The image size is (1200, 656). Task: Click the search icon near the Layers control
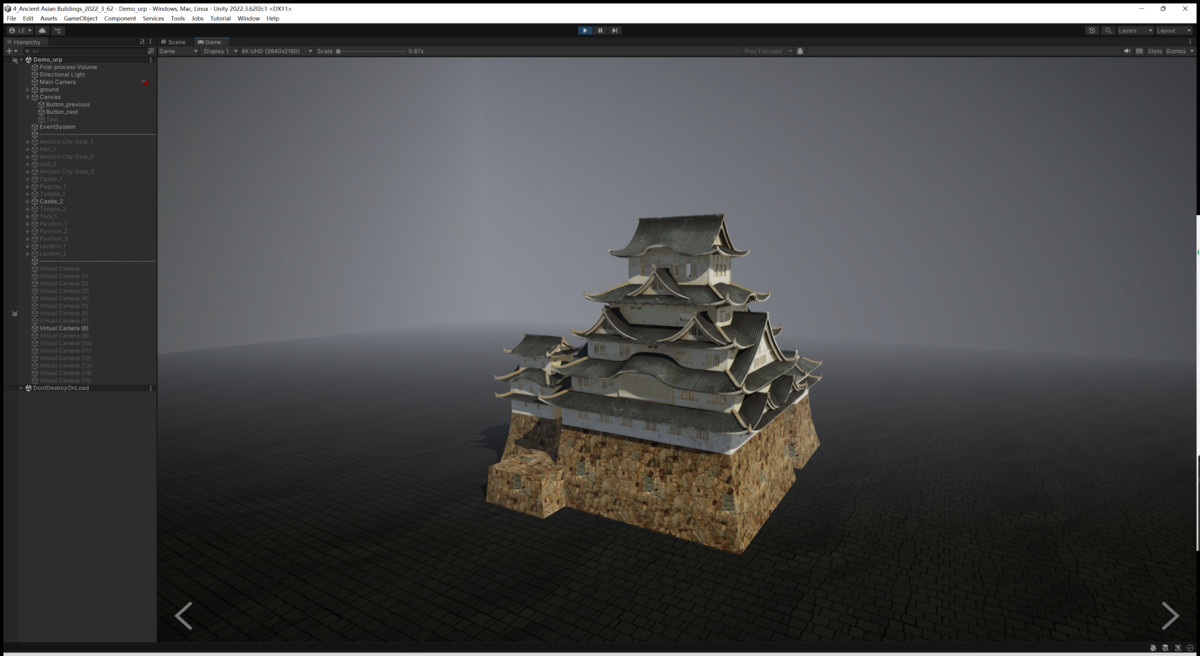pyautogui.click(x=1108, y=30)
